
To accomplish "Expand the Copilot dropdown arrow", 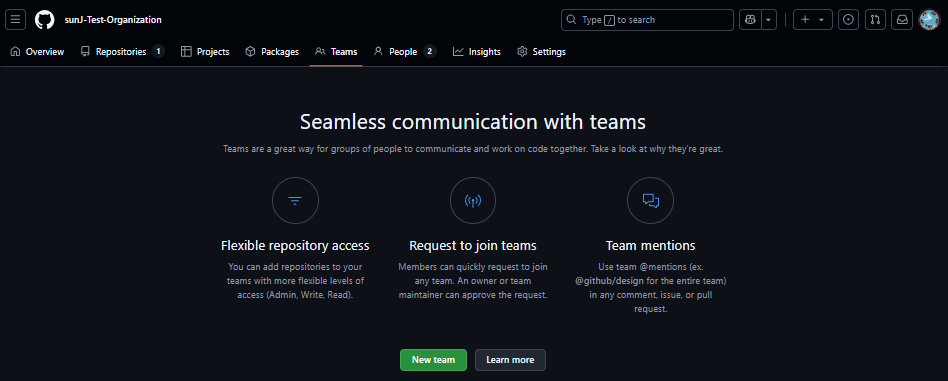I will (768, 19).
